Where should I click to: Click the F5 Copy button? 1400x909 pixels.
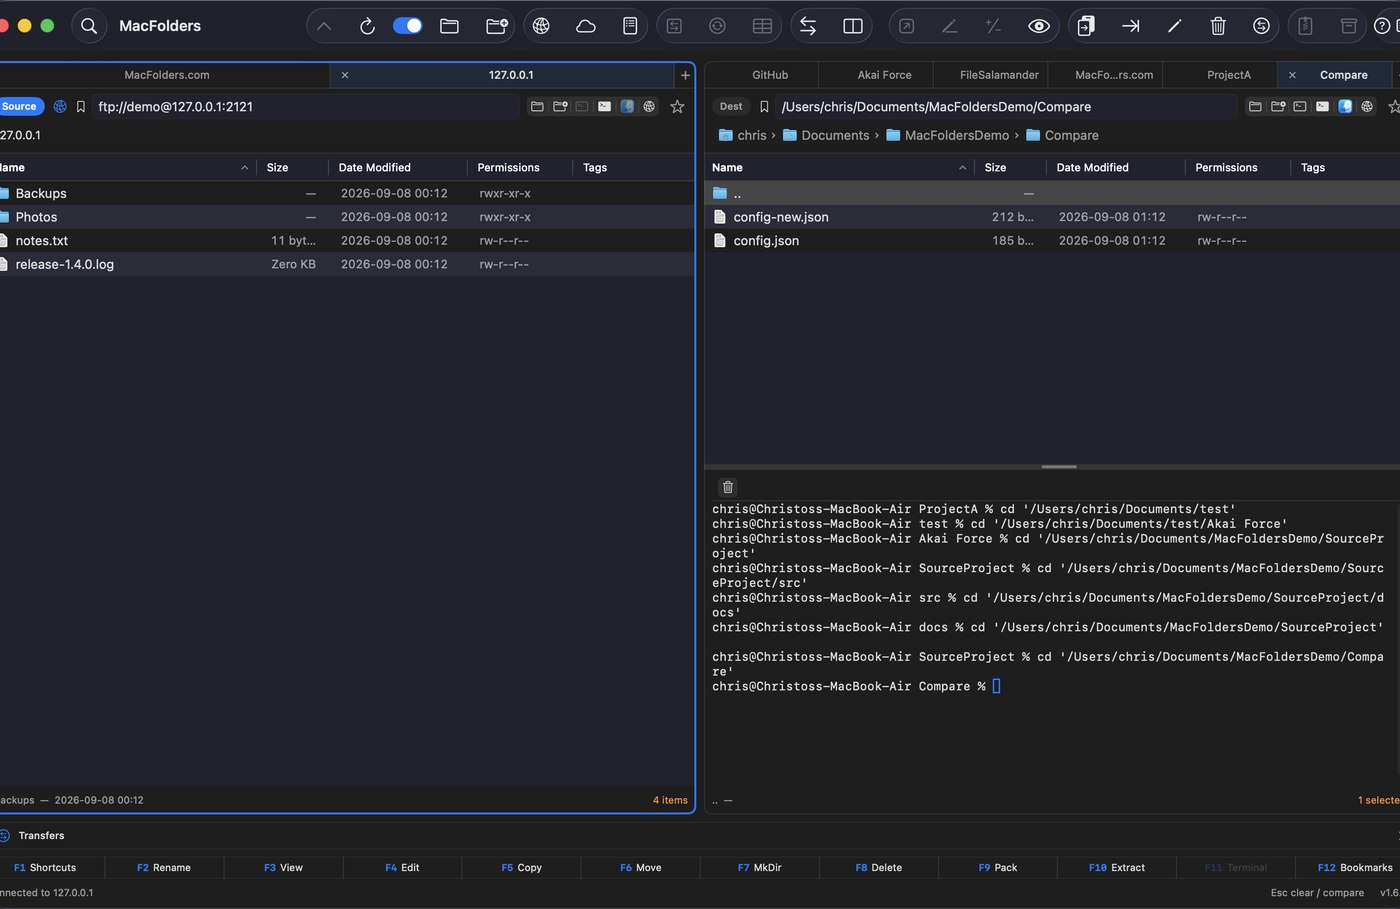(x=521, y=867)
